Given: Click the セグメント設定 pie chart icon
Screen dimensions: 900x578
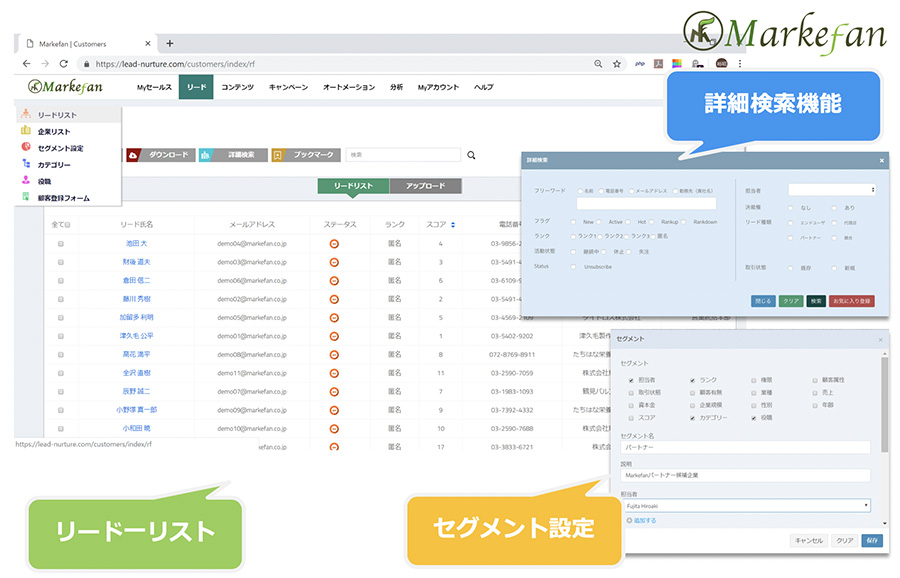Looking at the screenshot, I should click(26, 148).
